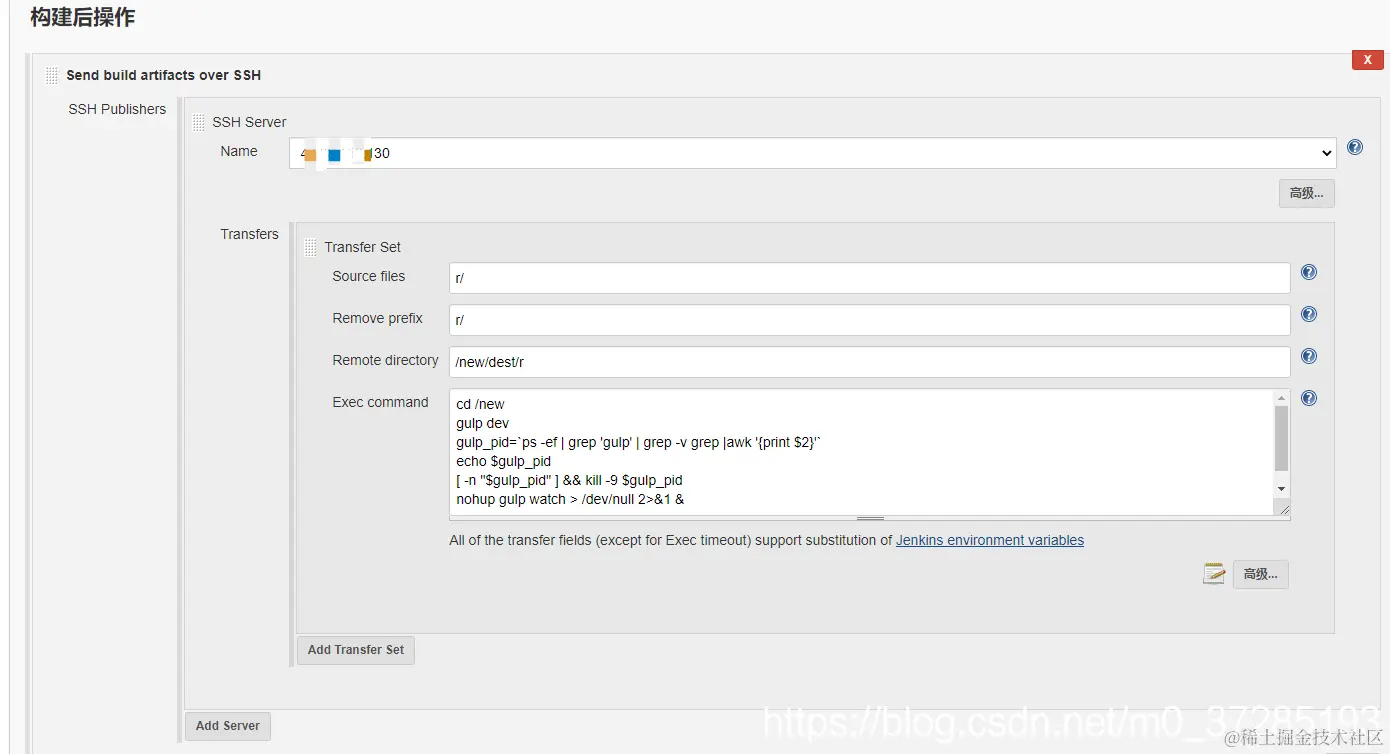
Task: Open the SSH Server Name dropdown
Action: 812,153
